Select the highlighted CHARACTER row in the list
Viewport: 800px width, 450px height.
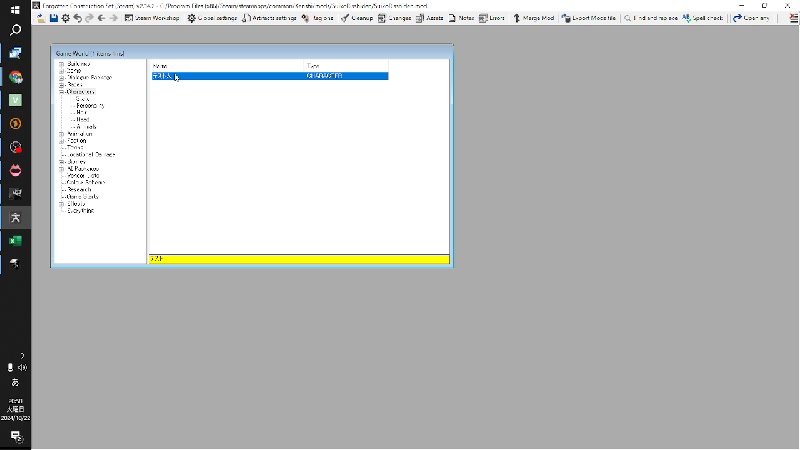[270, 76]
